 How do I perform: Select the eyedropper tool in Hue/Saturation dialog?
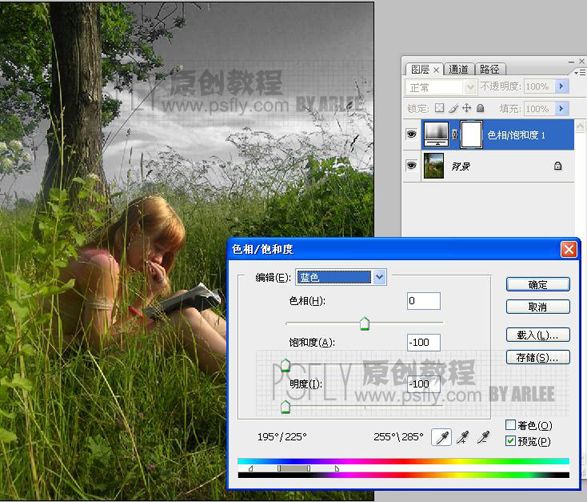click(441, 437)
